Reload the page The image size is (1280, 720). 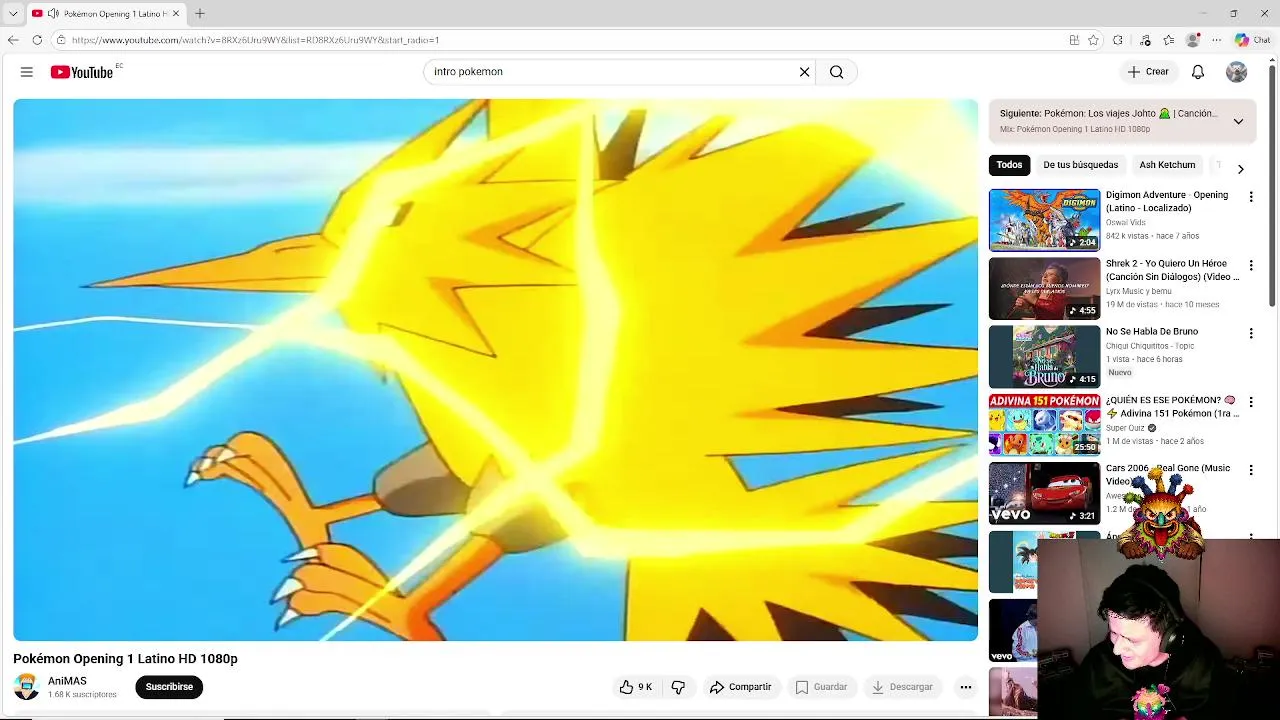click(x=37, y=40)
